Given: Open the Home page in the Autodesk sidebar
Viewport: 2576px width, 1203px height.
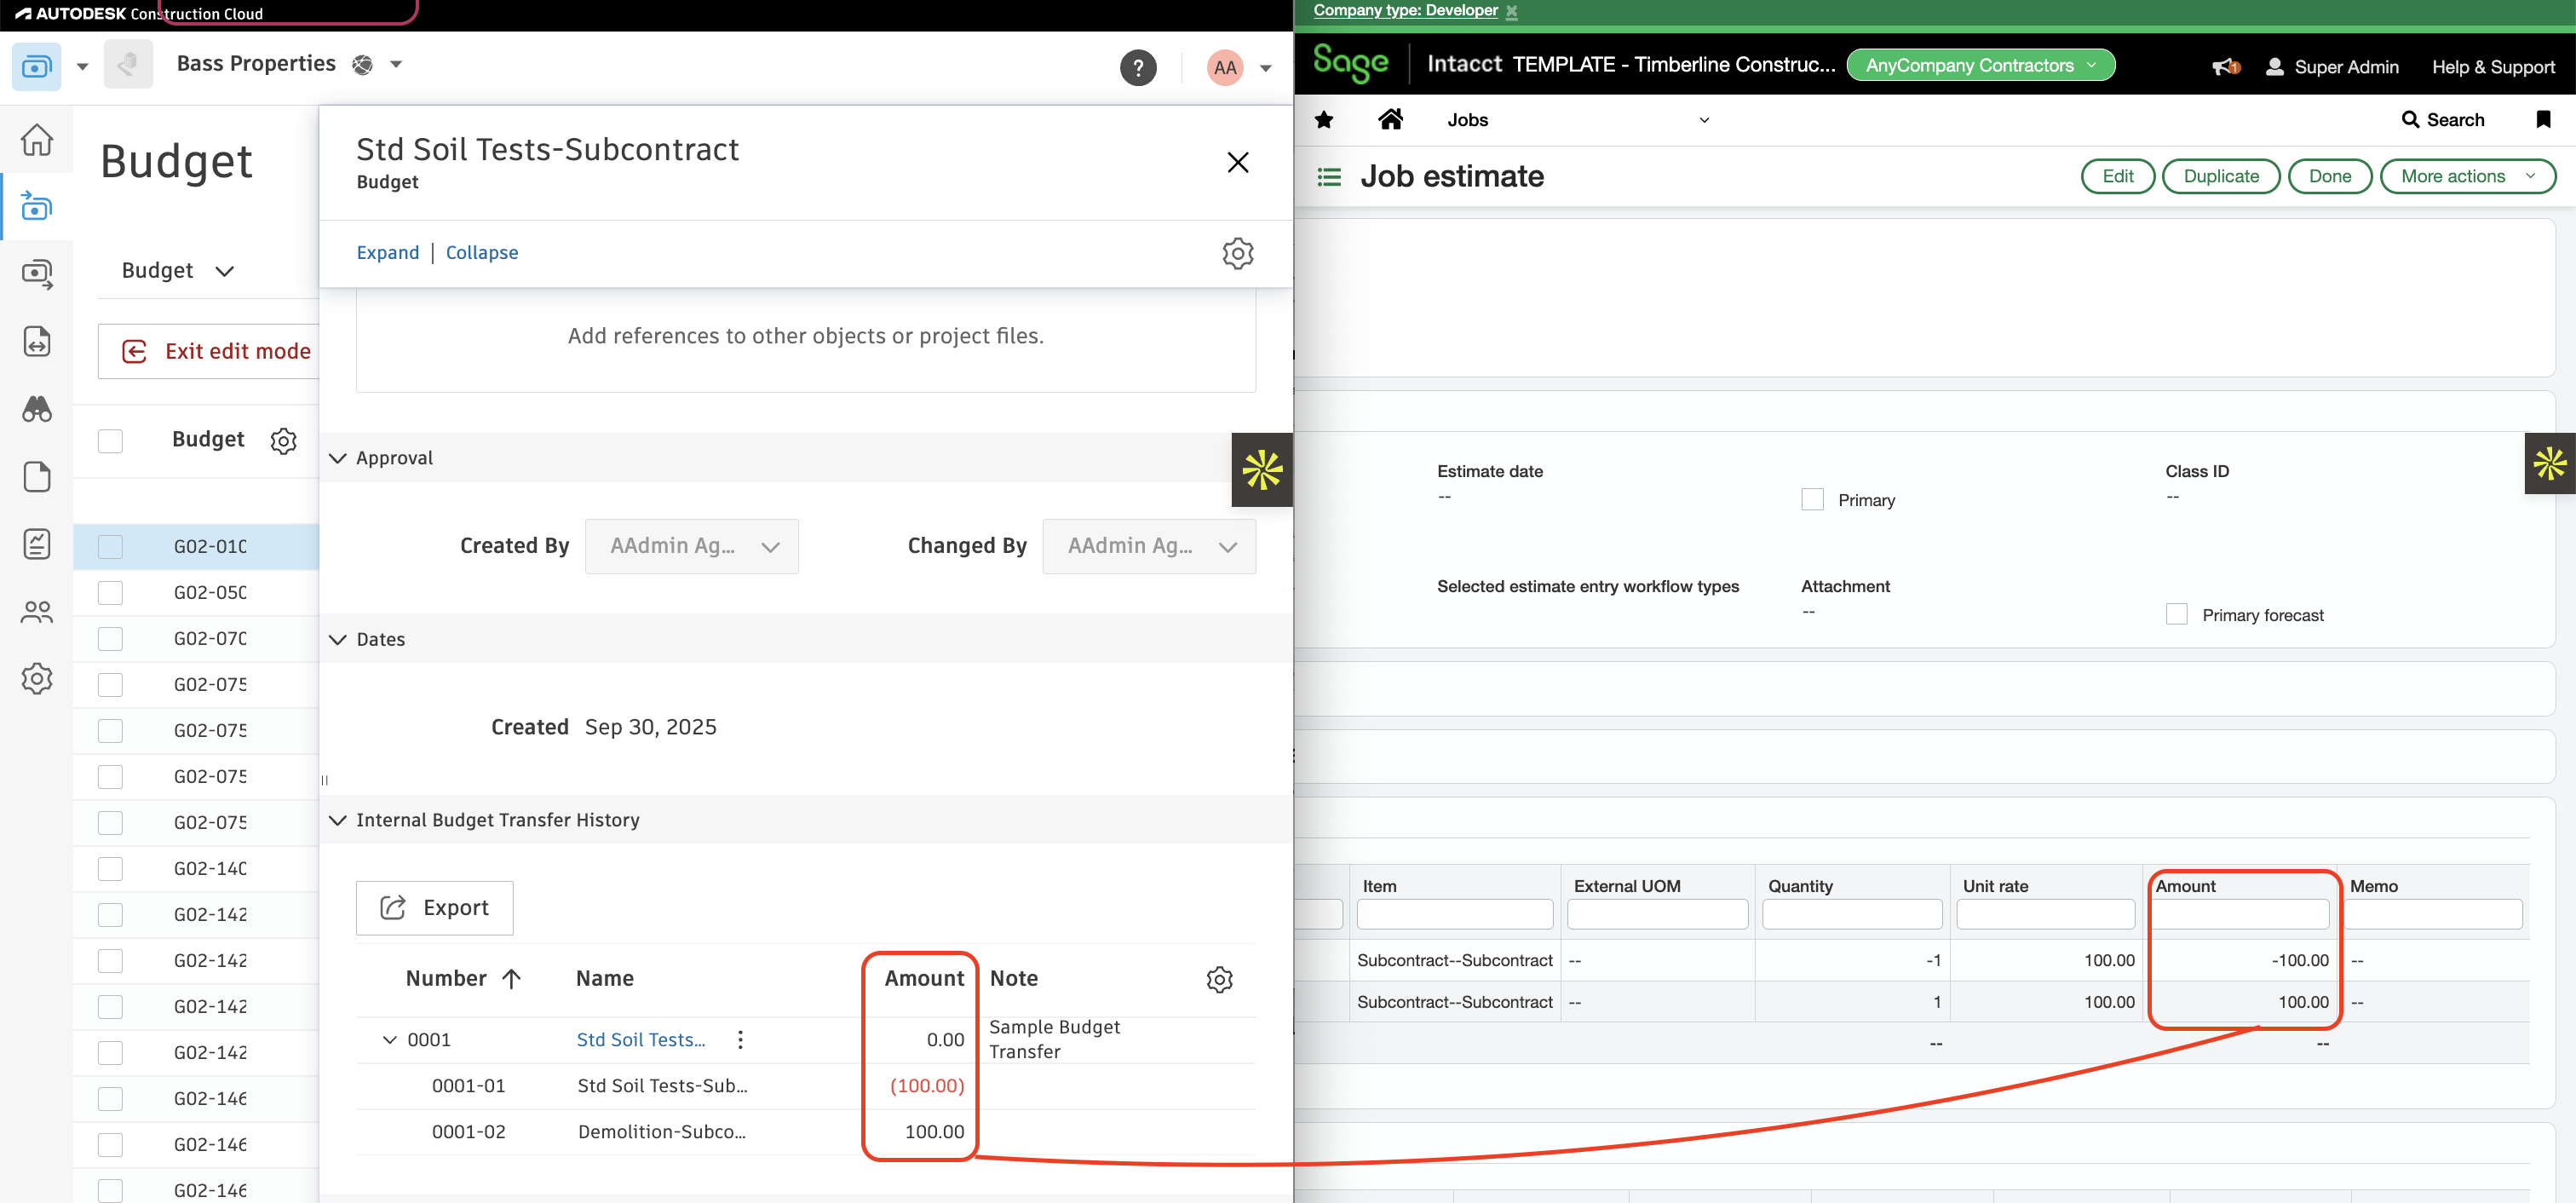Looking at the screenshot, I should coord(37,140).
